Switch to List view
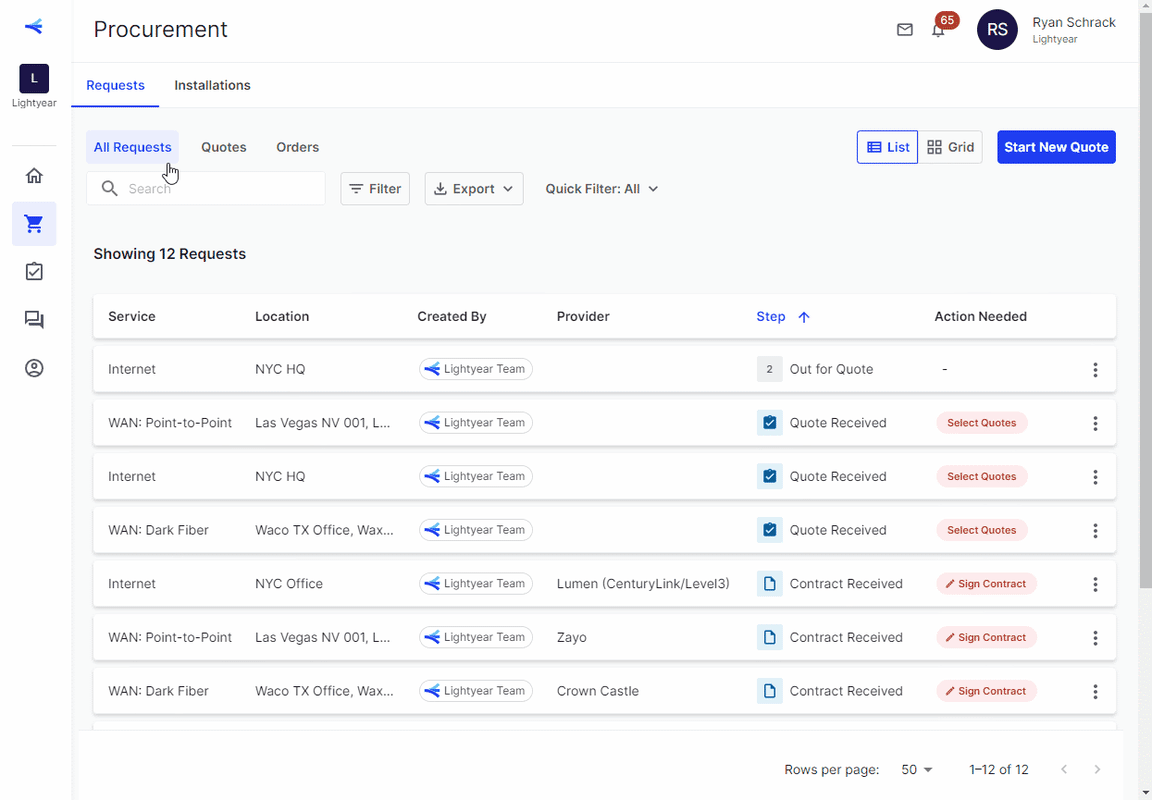 888,147
